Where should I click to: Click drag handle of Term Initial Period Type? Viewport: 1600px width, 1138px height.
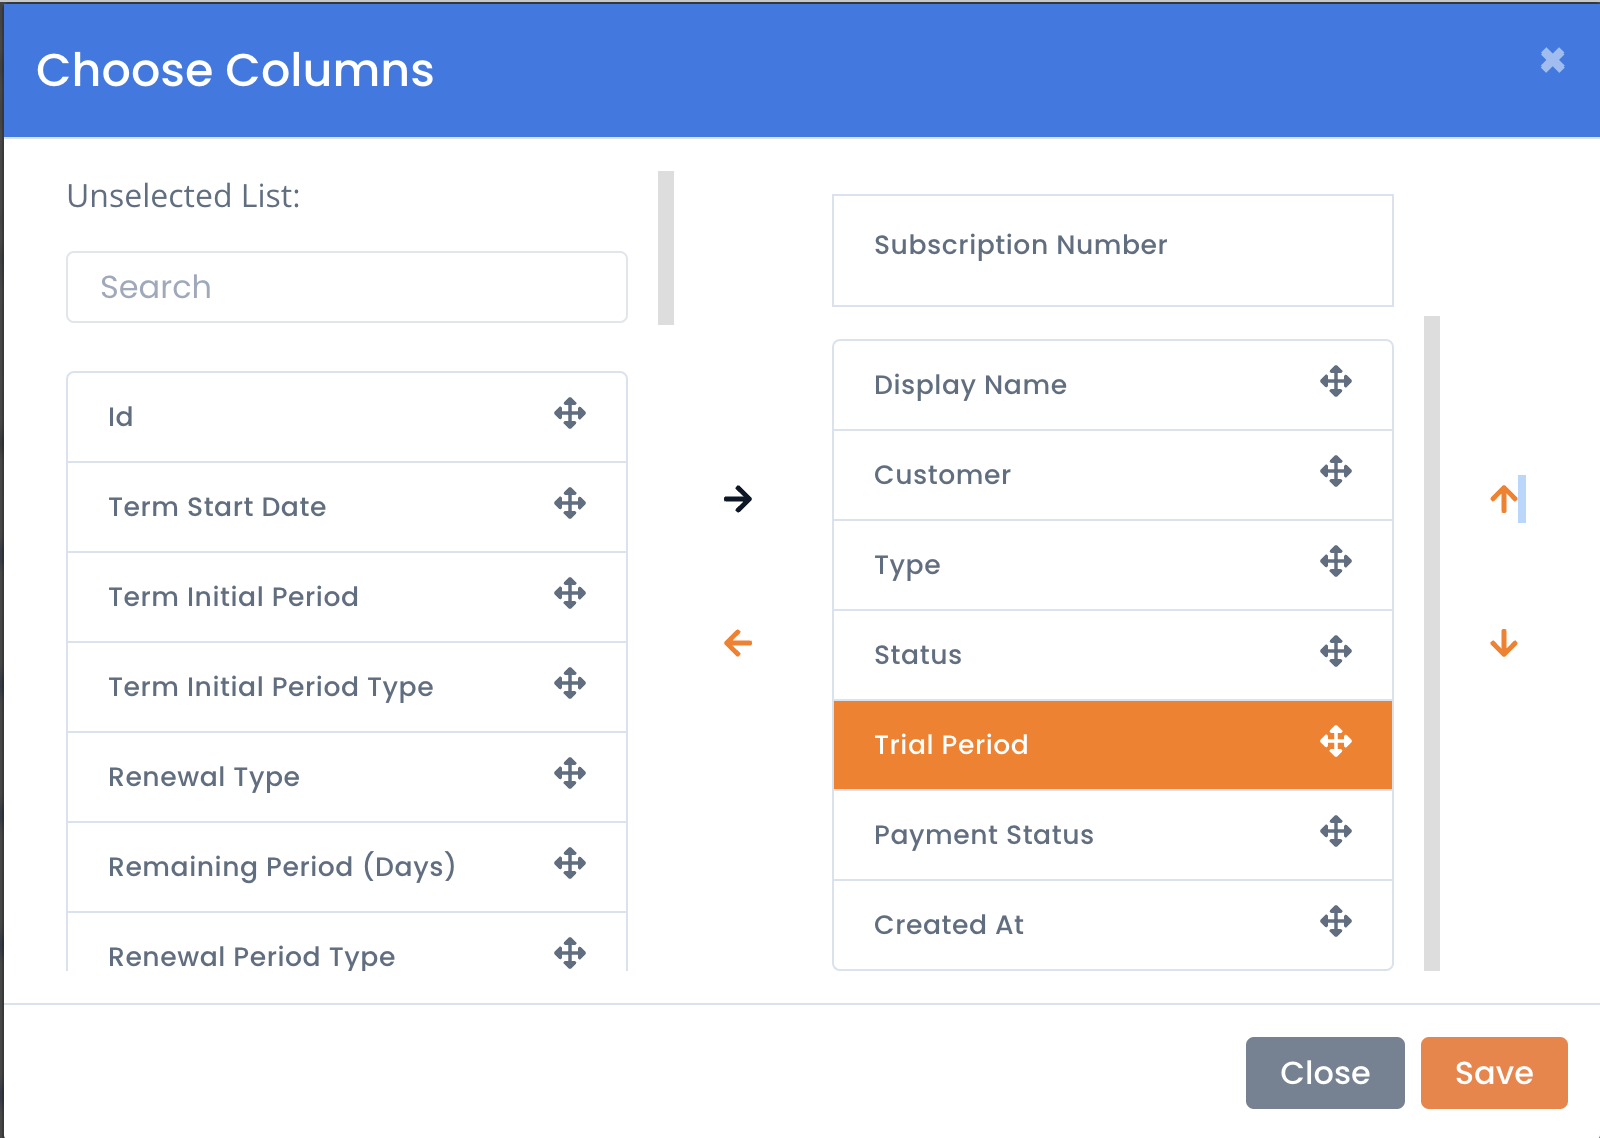click(x=570, y=683)
